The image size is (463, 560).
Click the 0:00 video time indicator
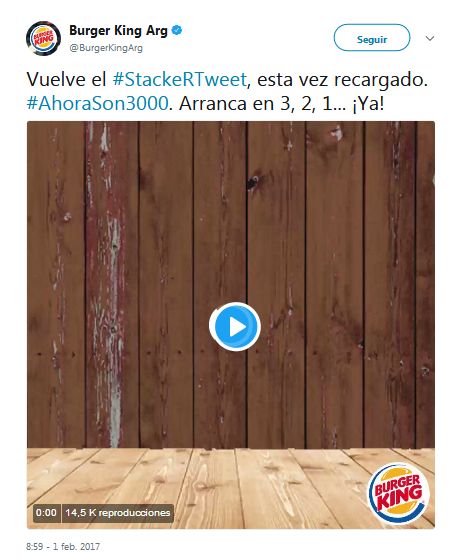point(46,513)
